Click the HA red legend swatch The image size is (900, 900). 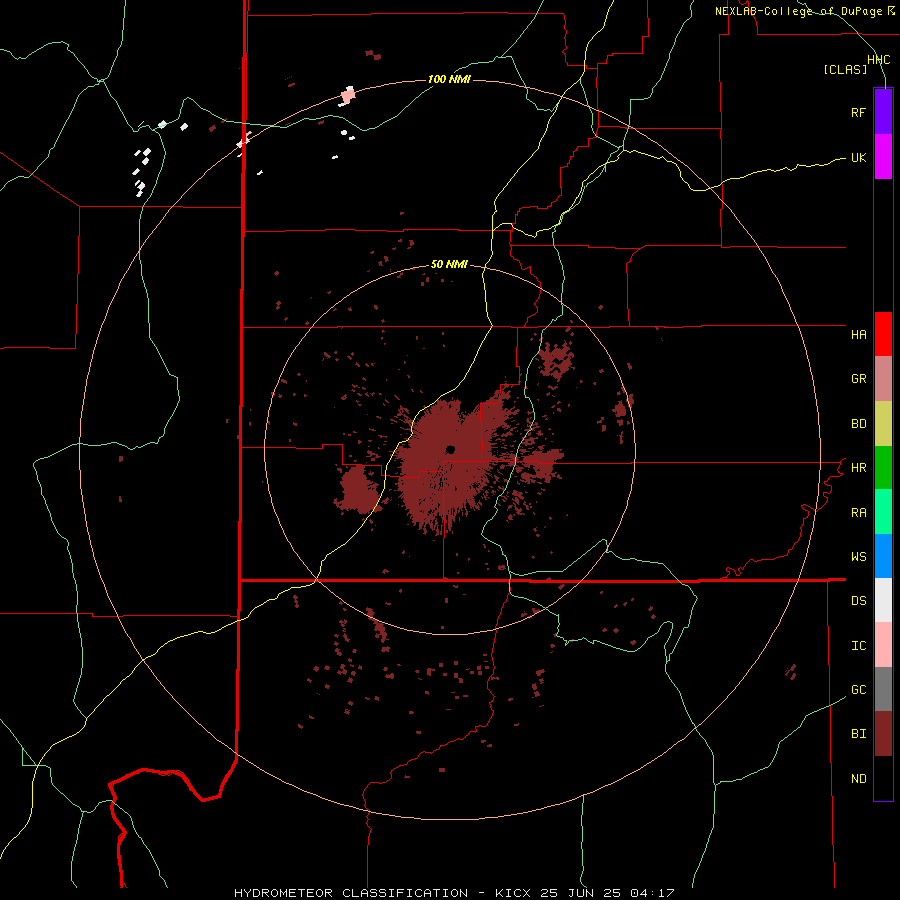pos(883,334)
